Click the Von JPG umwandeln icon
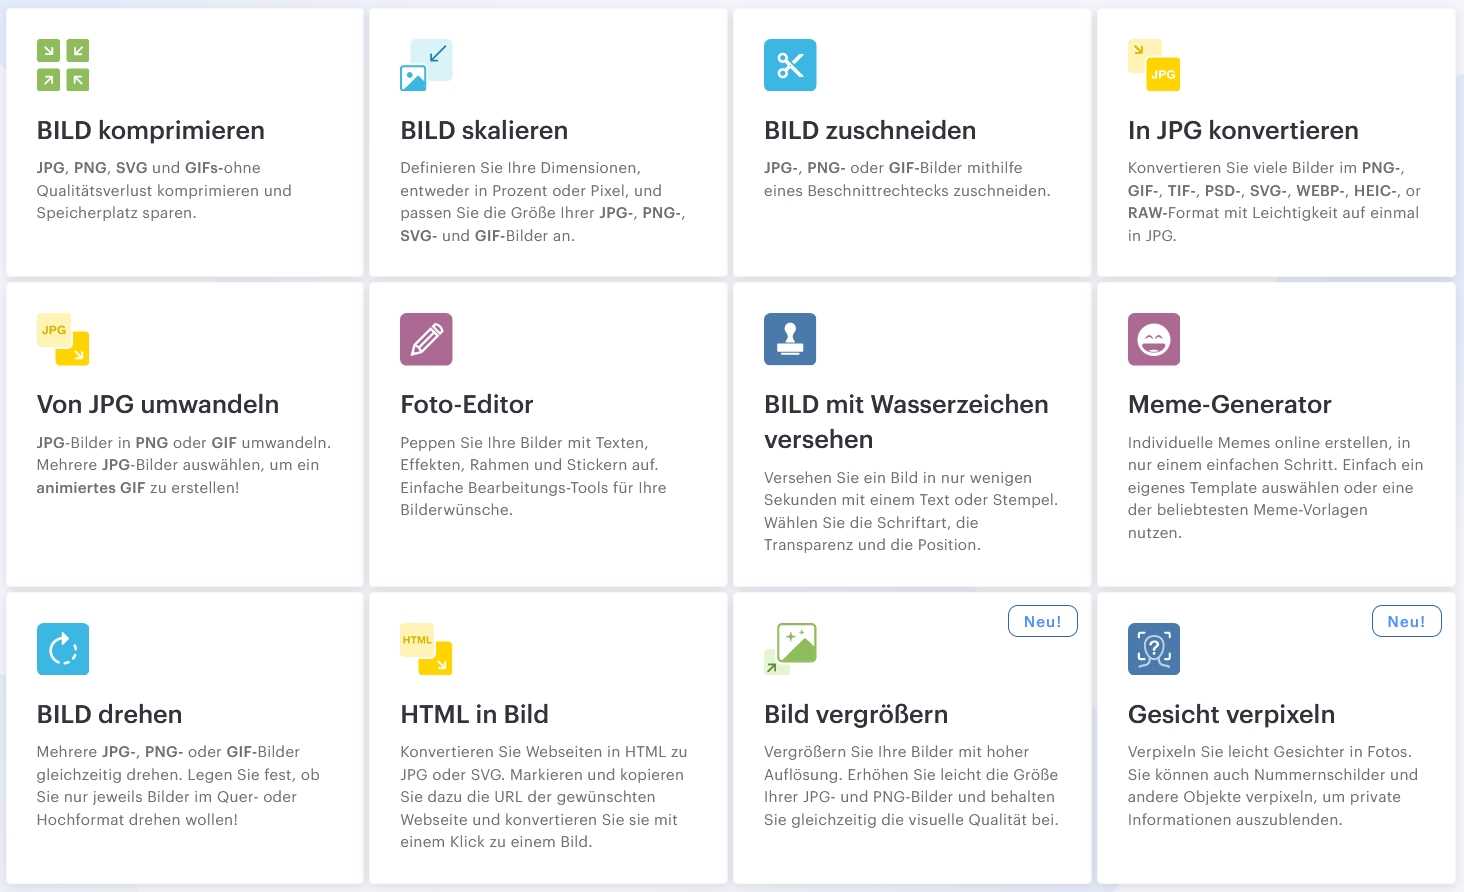 click(x=63, y=339)
